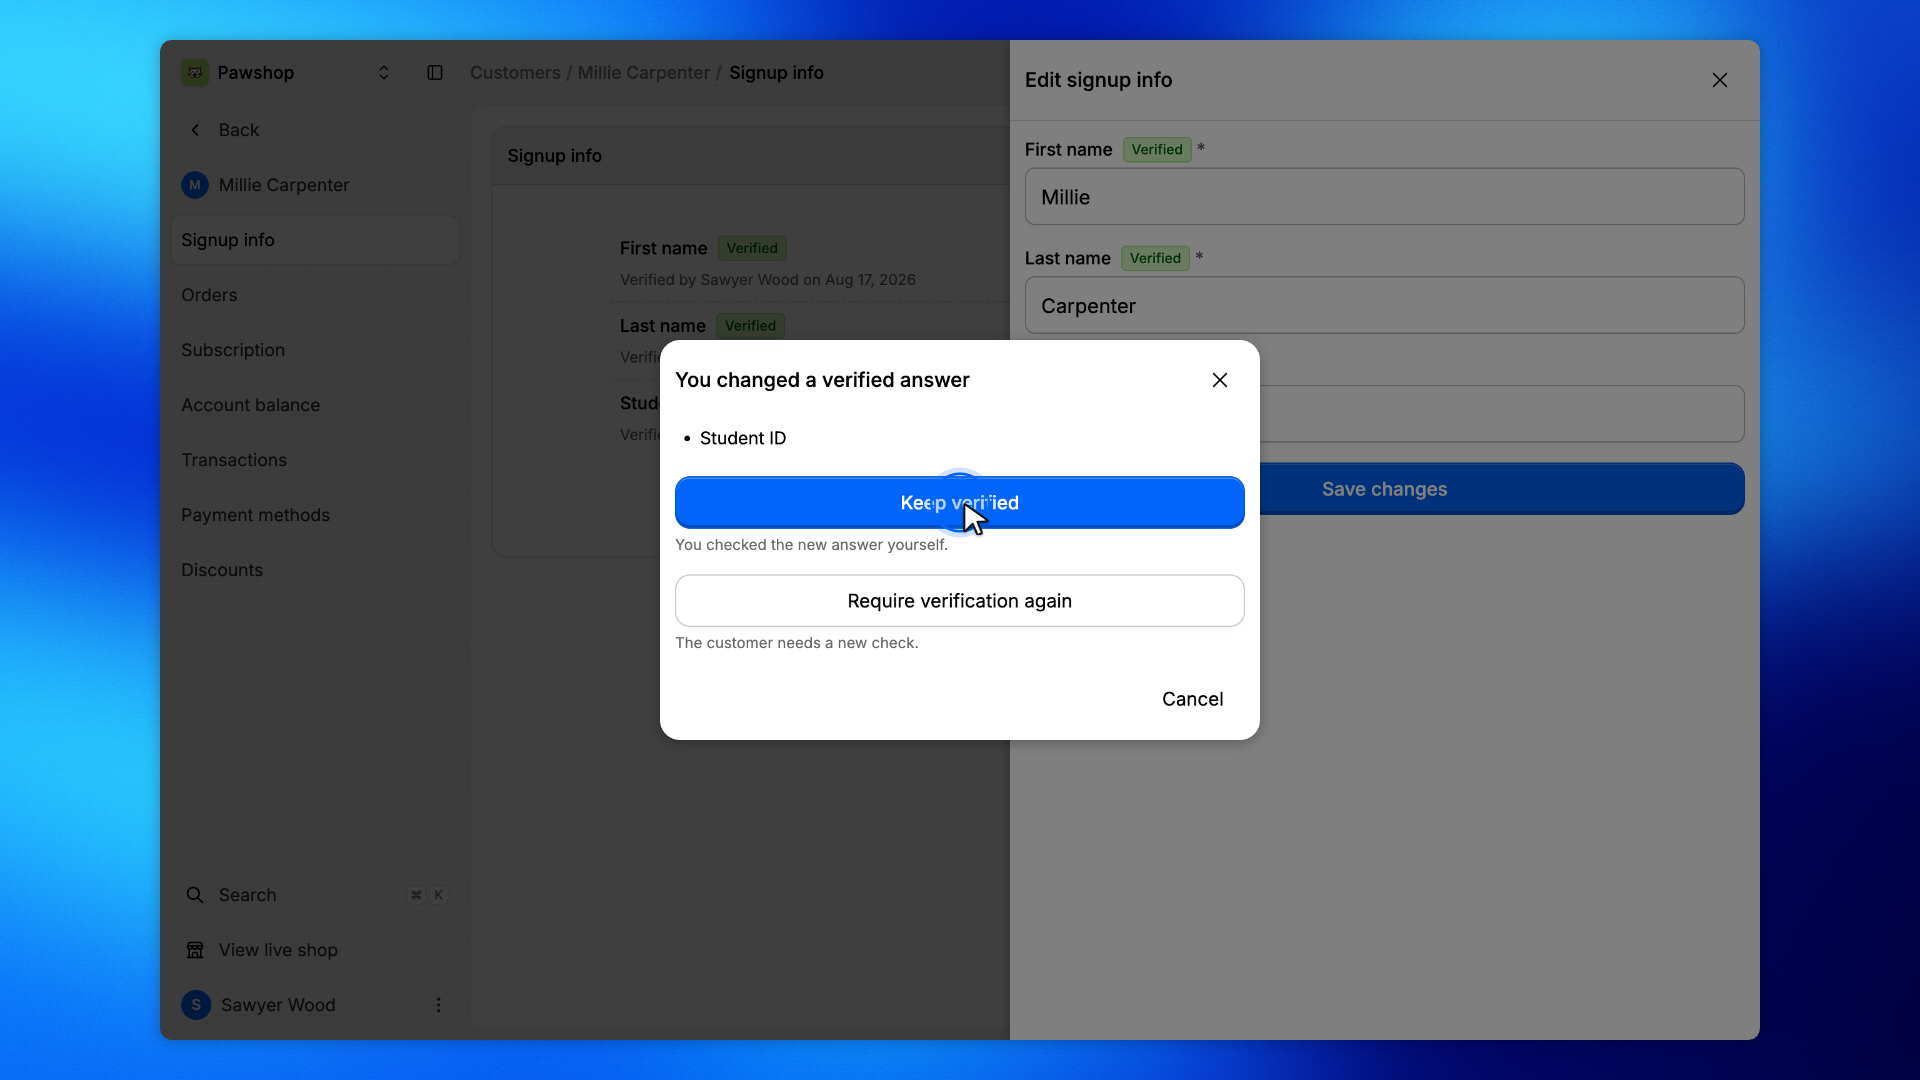Click the Search label in the sidebar
This screenshot has height=1080, width=1920.
click(x=247, y=895)
